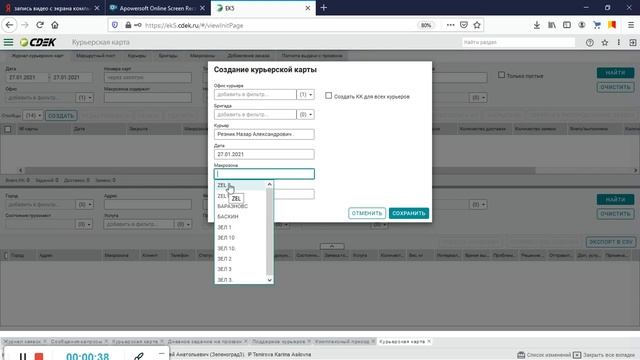Image resolution: width=640 pixels, height=360 pixels.
Task: Open the browser home page
Action: click(x=55, y=25)
